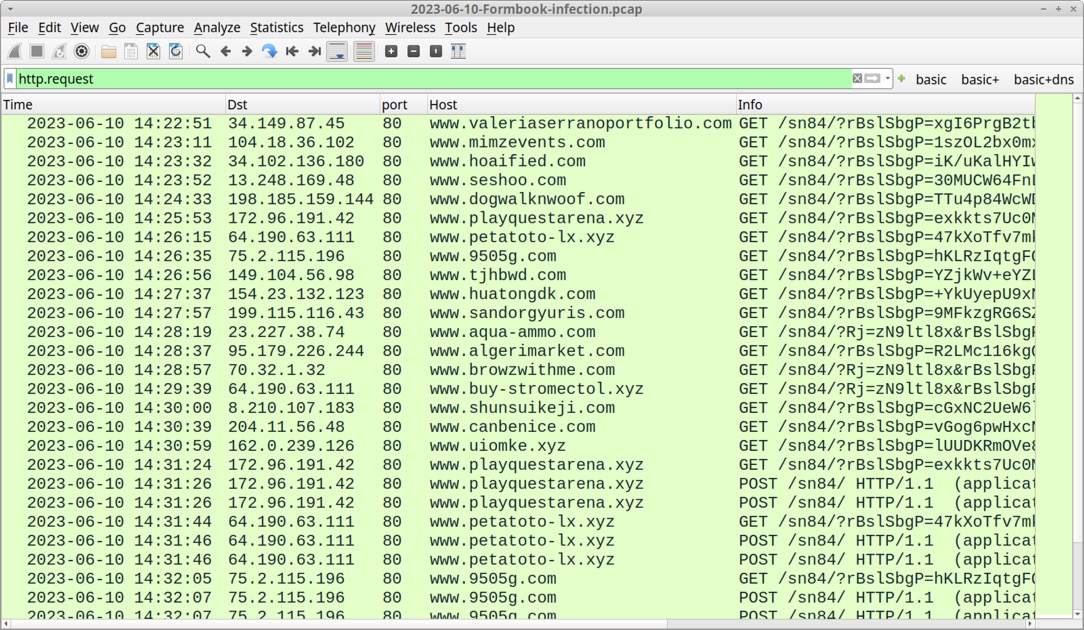Select the www.uiomke.xyz request row

coord(518,446)
